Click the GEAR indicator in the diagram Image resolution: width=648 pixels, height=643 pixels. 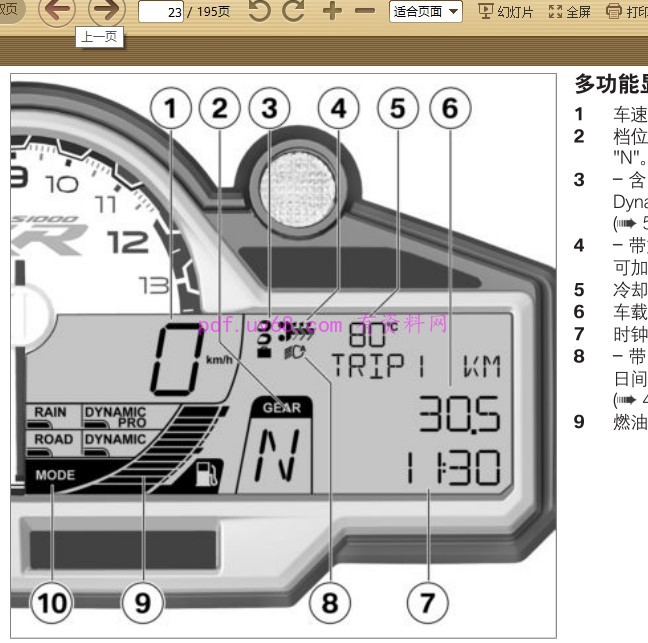point(281,408)
